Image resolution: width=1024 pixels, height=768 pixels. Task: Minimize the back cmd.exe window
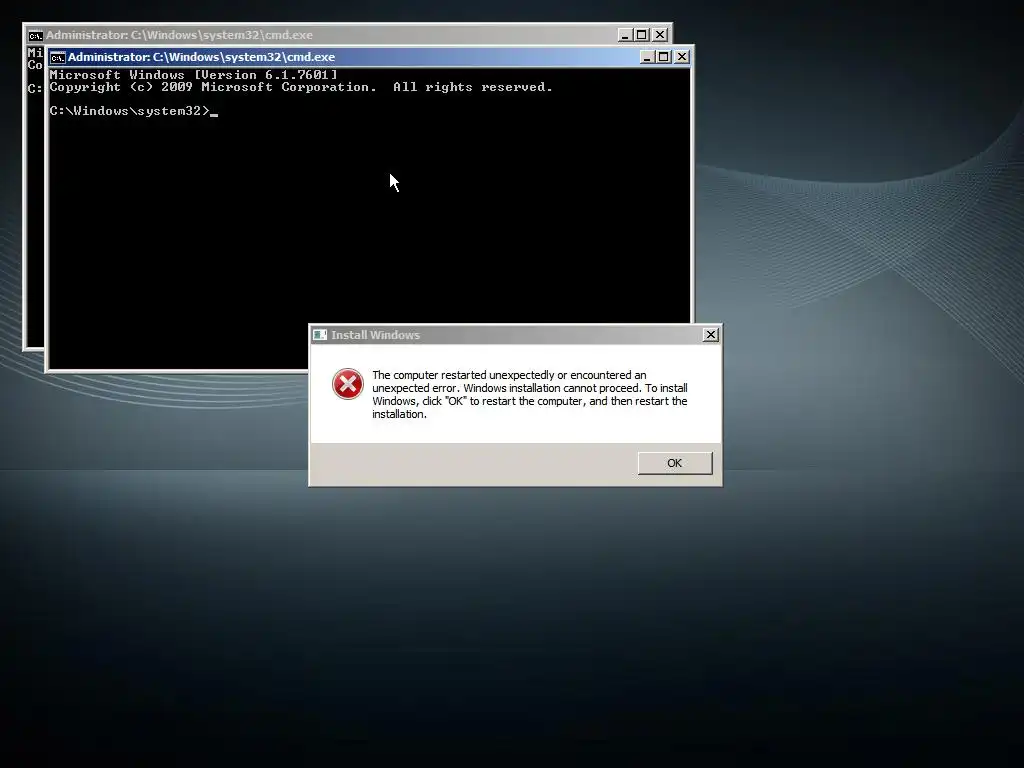(x=625, y=35)
